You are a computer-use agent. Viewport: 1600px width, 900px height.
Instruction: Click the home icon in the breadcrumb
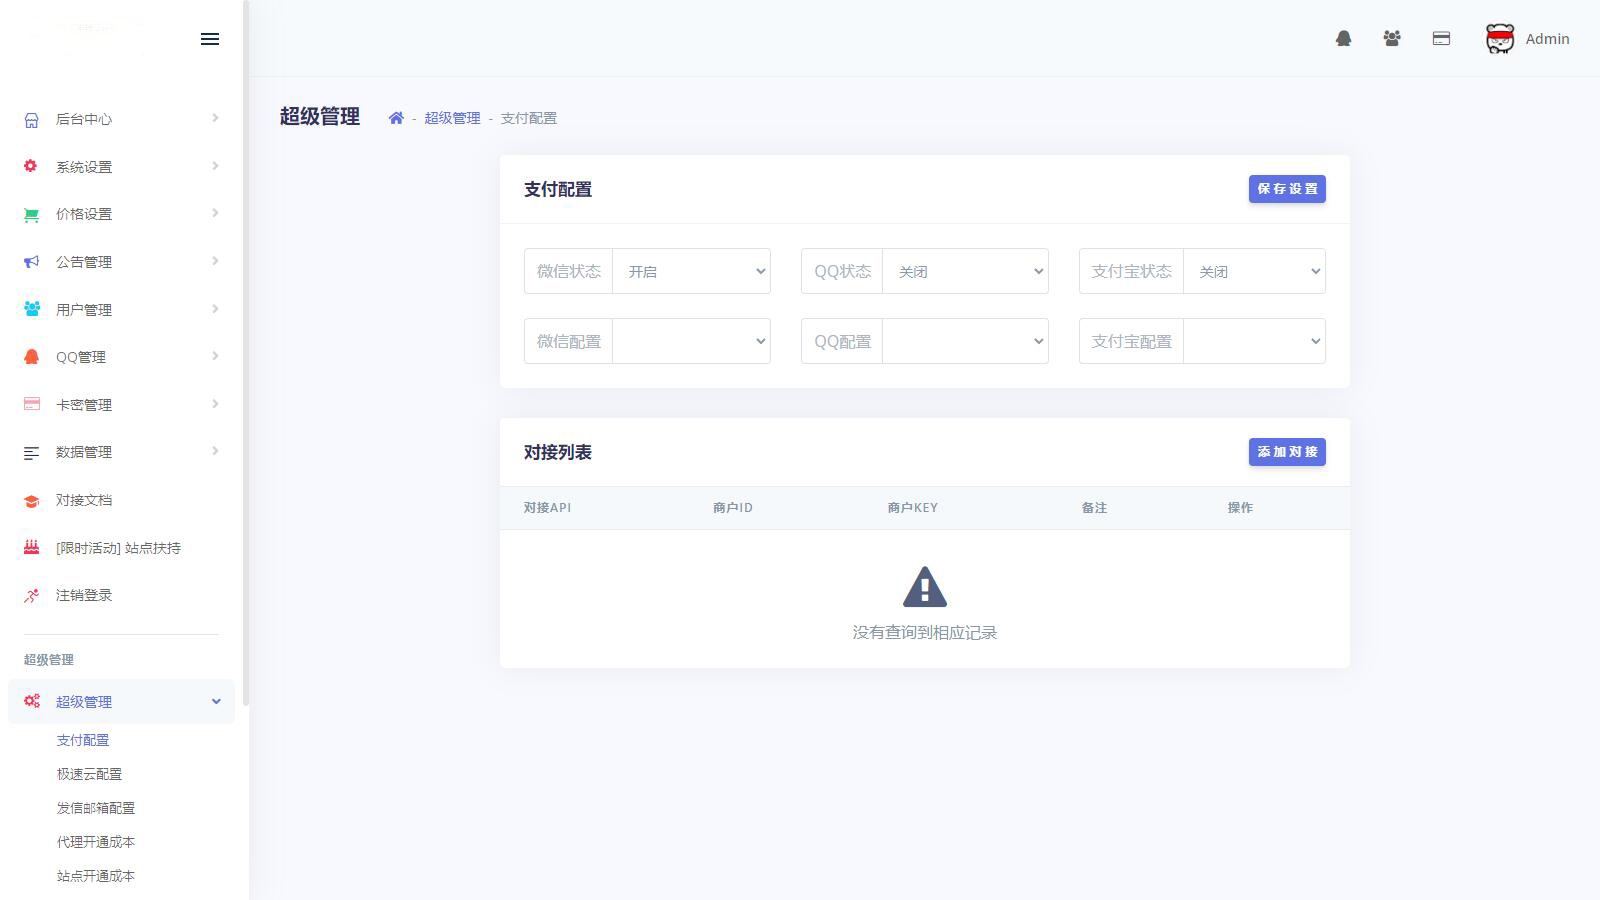(x=396, y=118)
